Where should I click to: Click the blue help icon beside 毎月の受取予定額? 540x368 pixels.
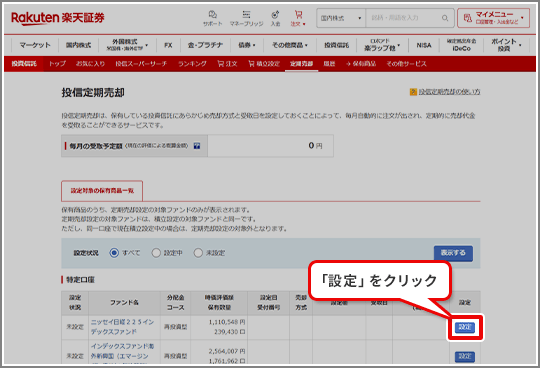(x=197, y=146)
